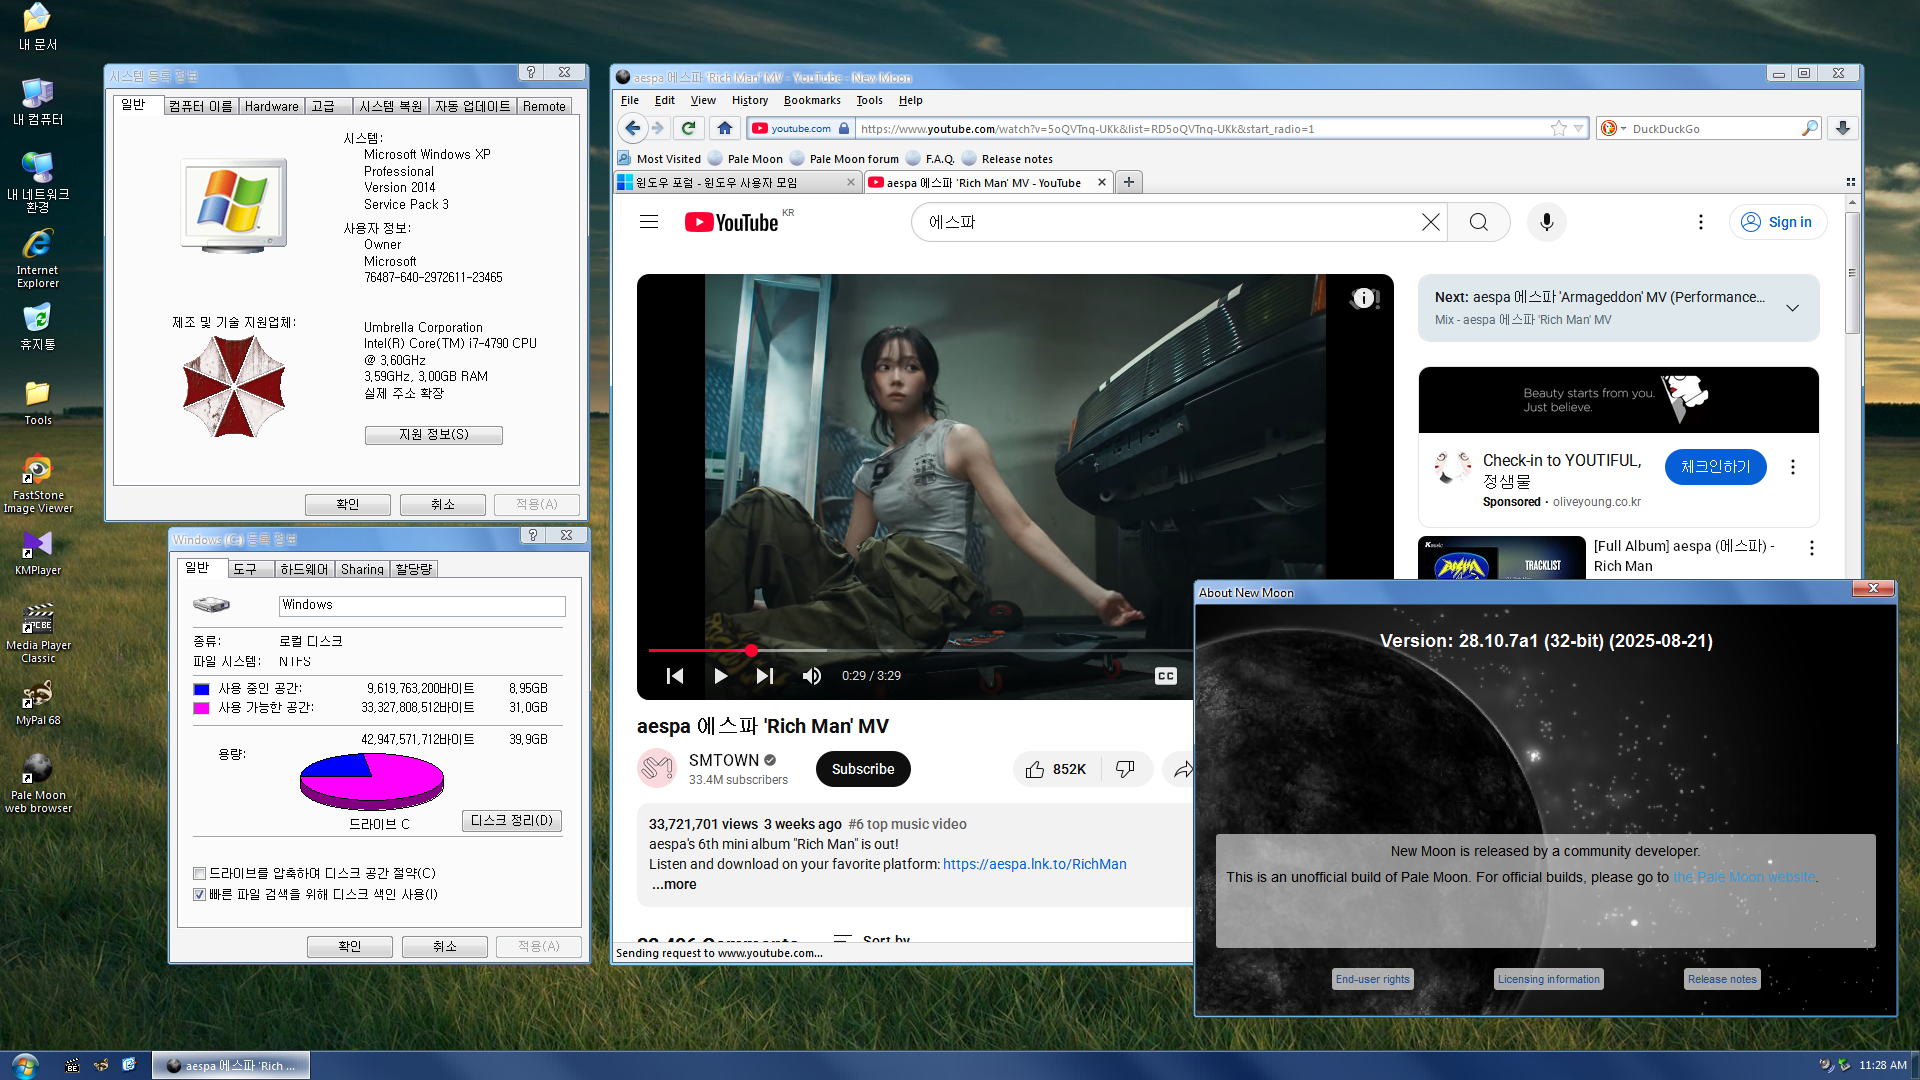The image size is (1920, 1080).
Task: Open the URL bar history dropdown
Action: [x=1578, y=128]
